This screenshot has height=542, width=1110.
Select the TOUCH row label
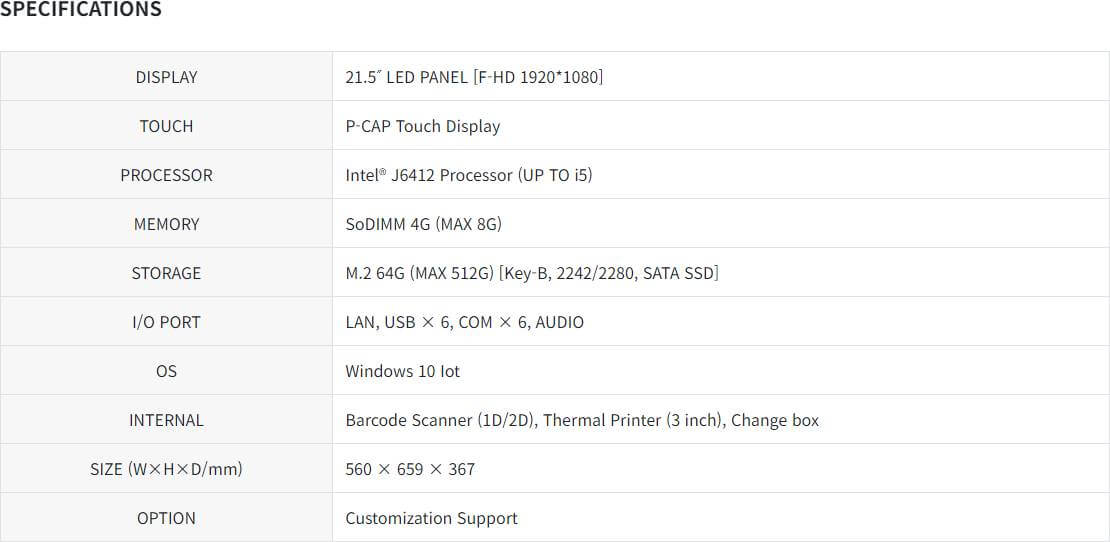coord(166,126)
